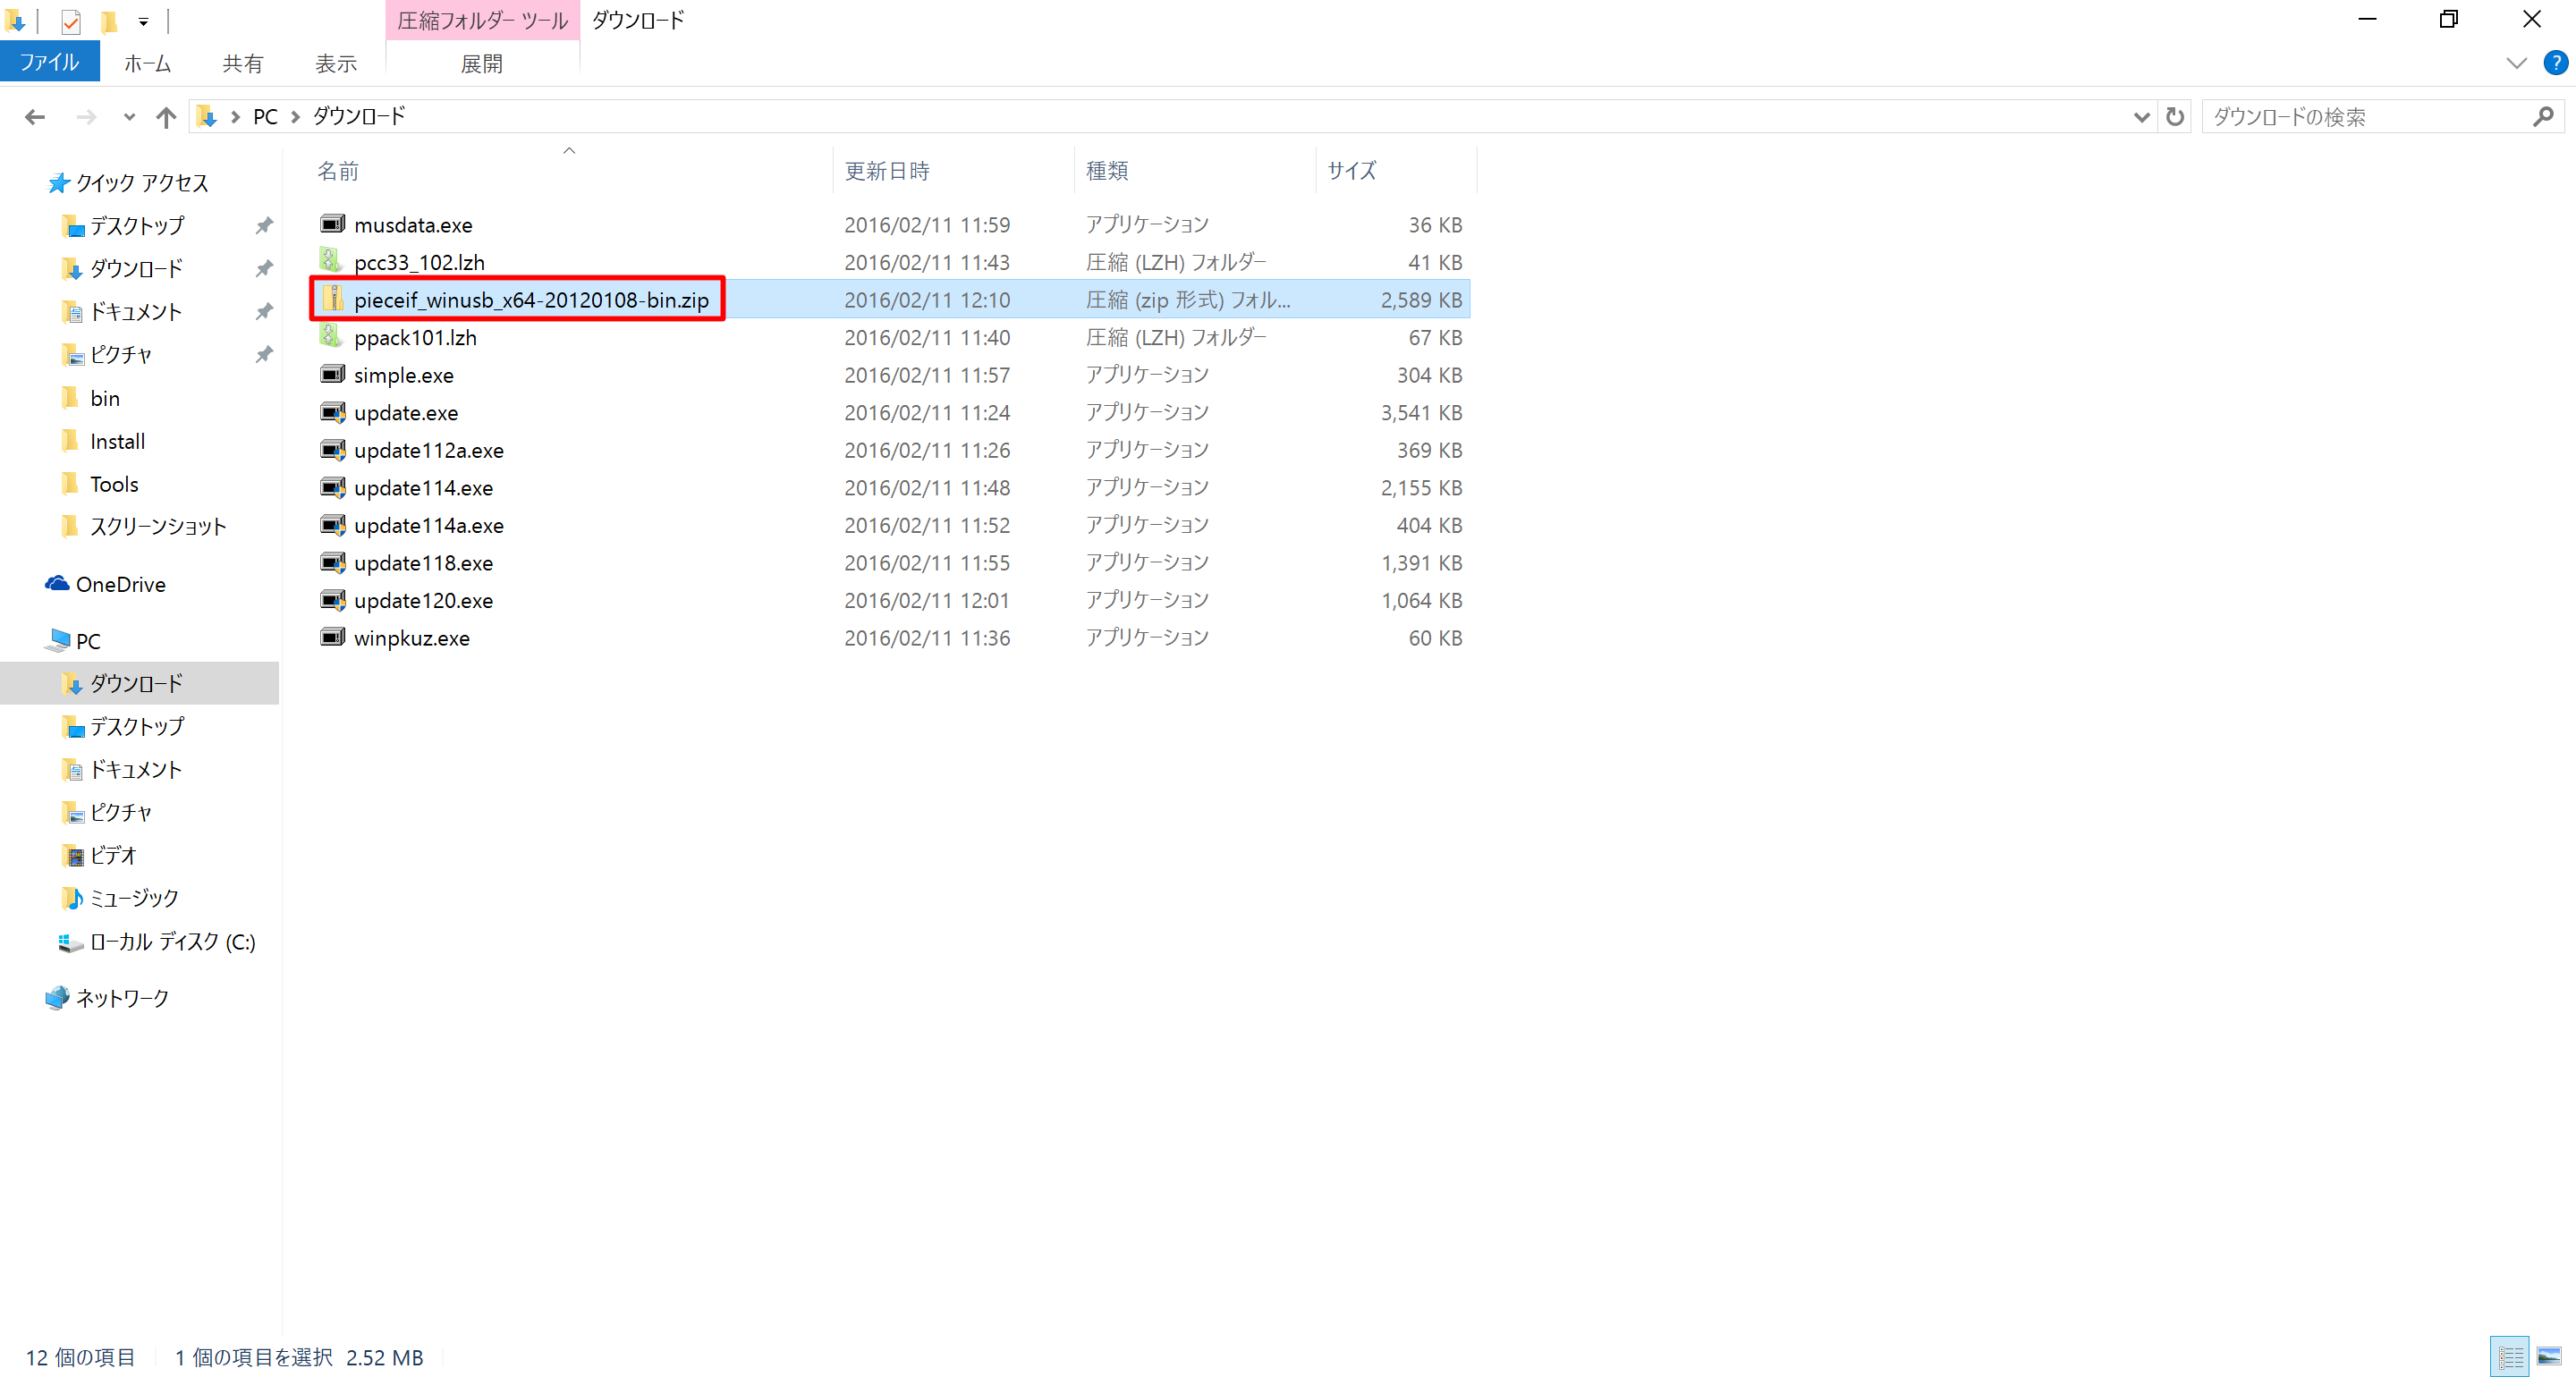Image resolution: width=2576 pixels, height=1377 pixels.
Task: Click the New Folder quick access icon
Action: pos(110,21)
